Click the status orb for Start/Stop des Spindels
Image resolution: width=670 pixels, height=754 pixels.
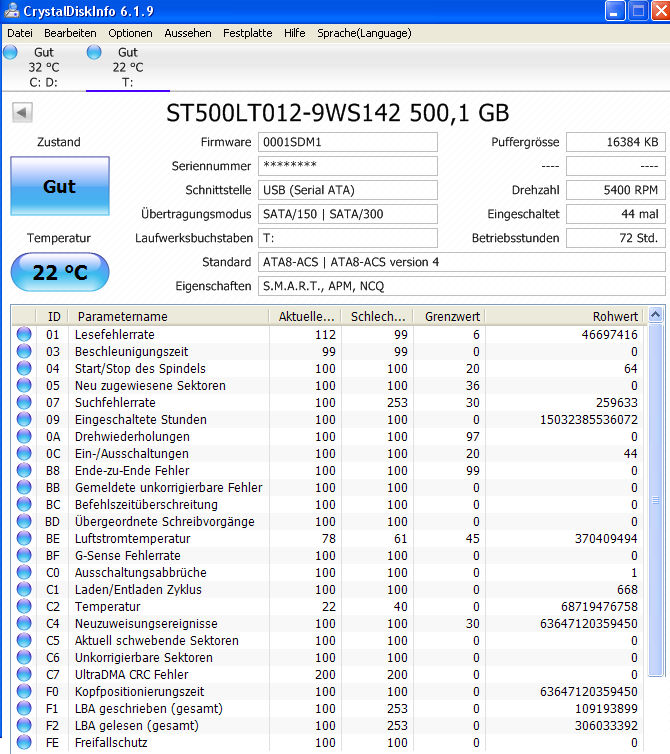click(24, 368)
